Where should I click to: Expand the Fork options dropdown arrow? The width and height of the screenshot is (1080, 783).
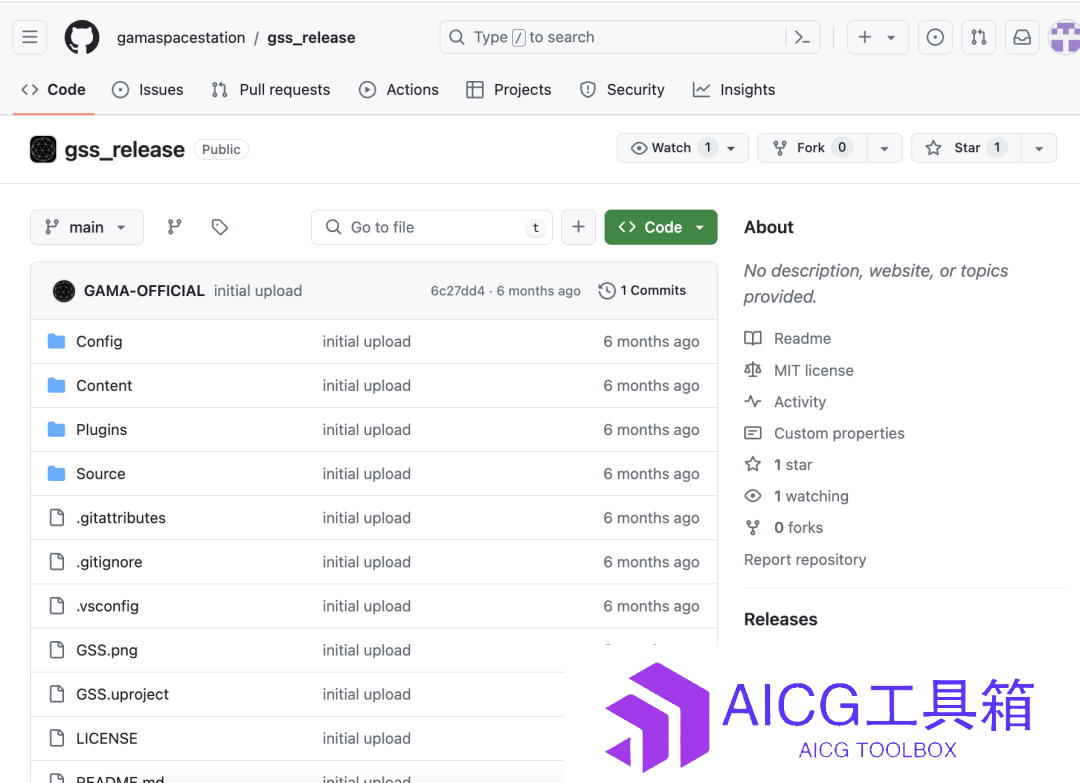click(x=884, y=148)
